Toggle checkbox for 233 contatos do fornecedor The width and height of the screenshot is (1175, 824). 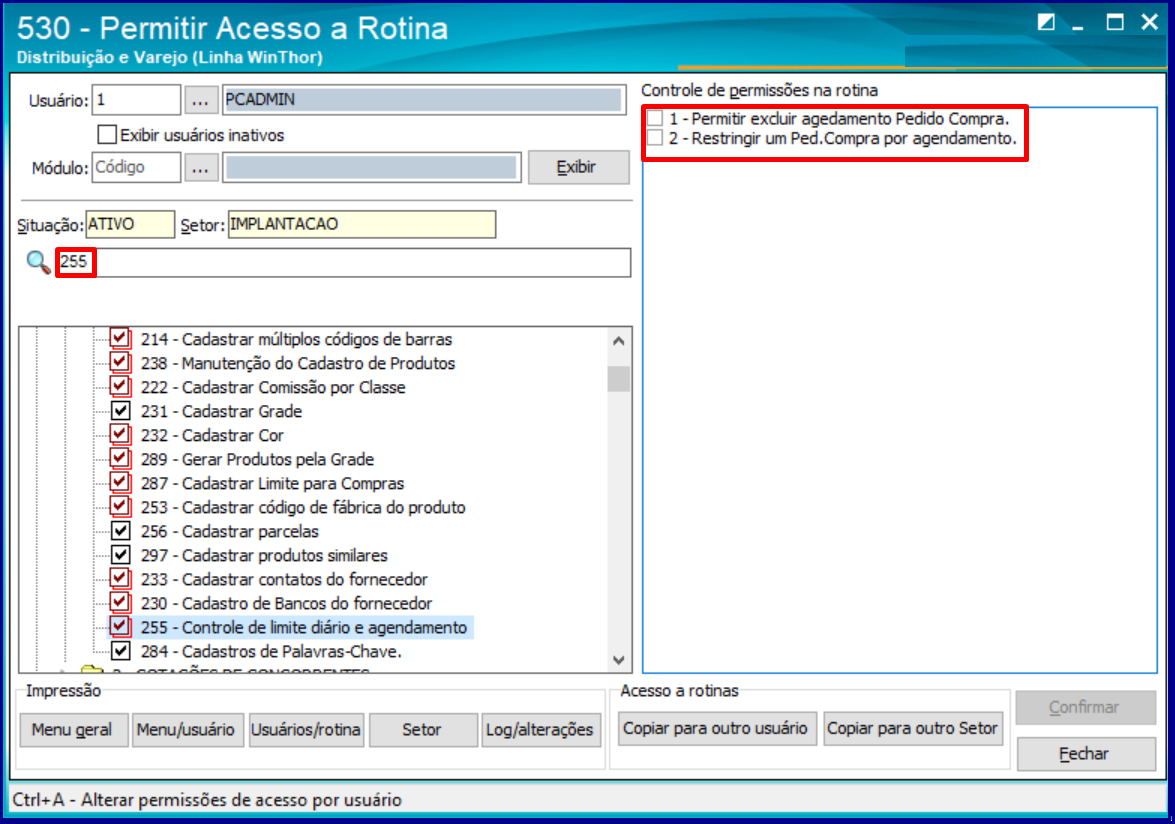(120, 579)
